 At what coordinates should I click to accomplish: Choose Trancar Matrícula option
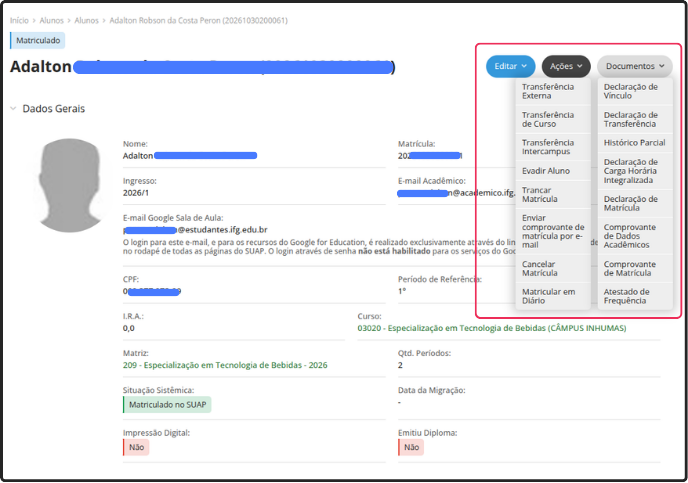click(x=540, y=194)
